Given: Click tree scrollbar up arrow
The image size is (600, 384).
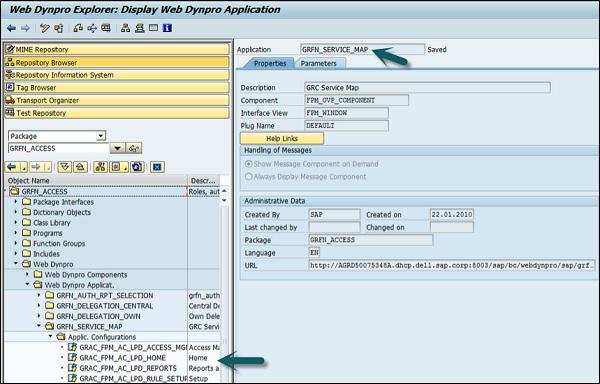Looking at the screenshot, I should point(225,191).
